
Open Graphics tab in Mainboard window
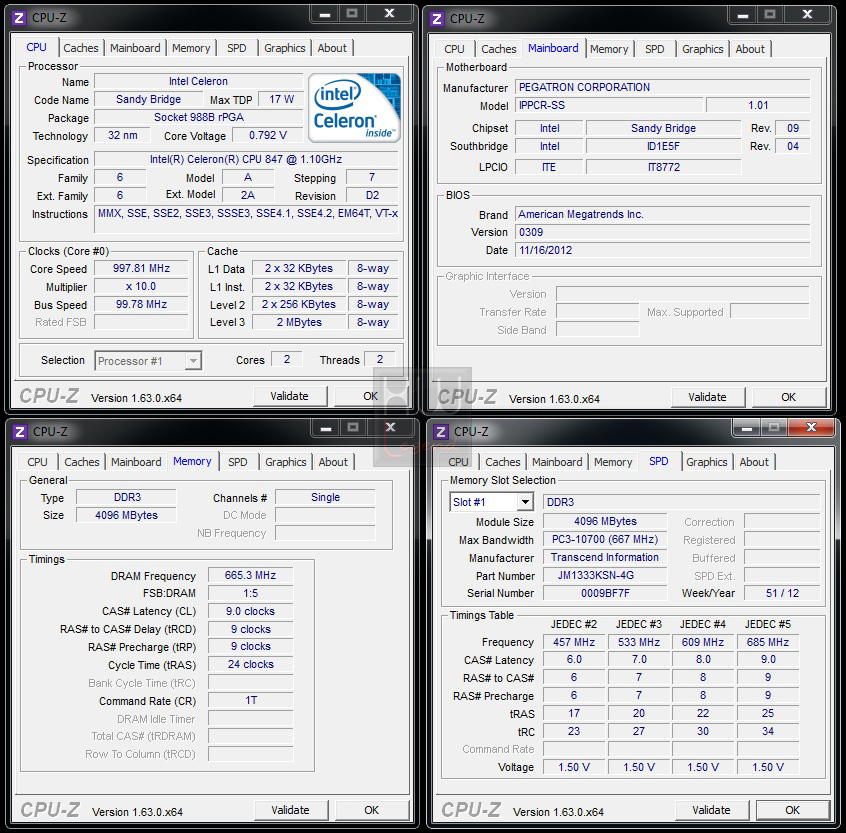(702, 49)
